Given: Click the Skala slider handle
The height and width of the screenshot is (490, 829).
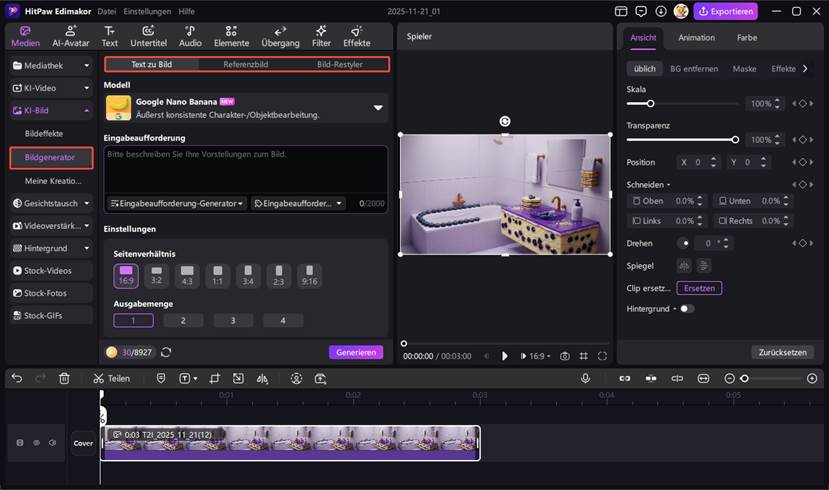Looking at the screenshot, I should point(650,104).
